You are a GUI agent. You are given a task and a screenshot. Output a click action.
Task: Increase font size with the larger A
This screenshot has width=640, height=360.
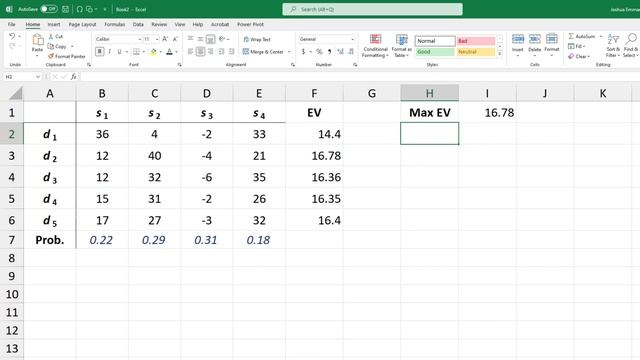click(165, 39)
